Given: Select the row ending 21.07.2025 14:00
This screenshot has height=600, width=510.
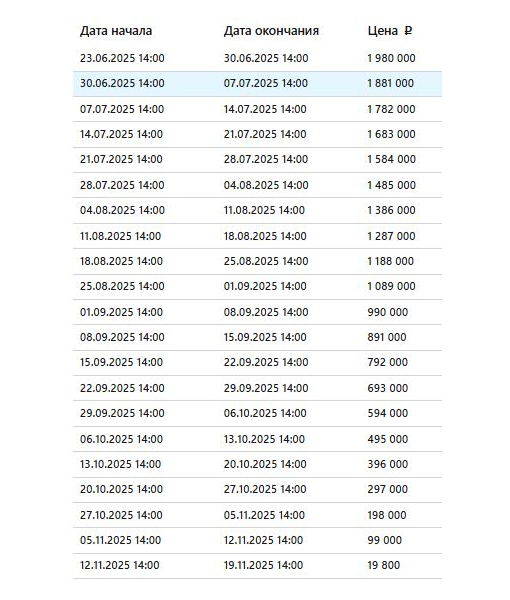Looking at the screenshot, I should pyautogui.click(x=257, y=134).
